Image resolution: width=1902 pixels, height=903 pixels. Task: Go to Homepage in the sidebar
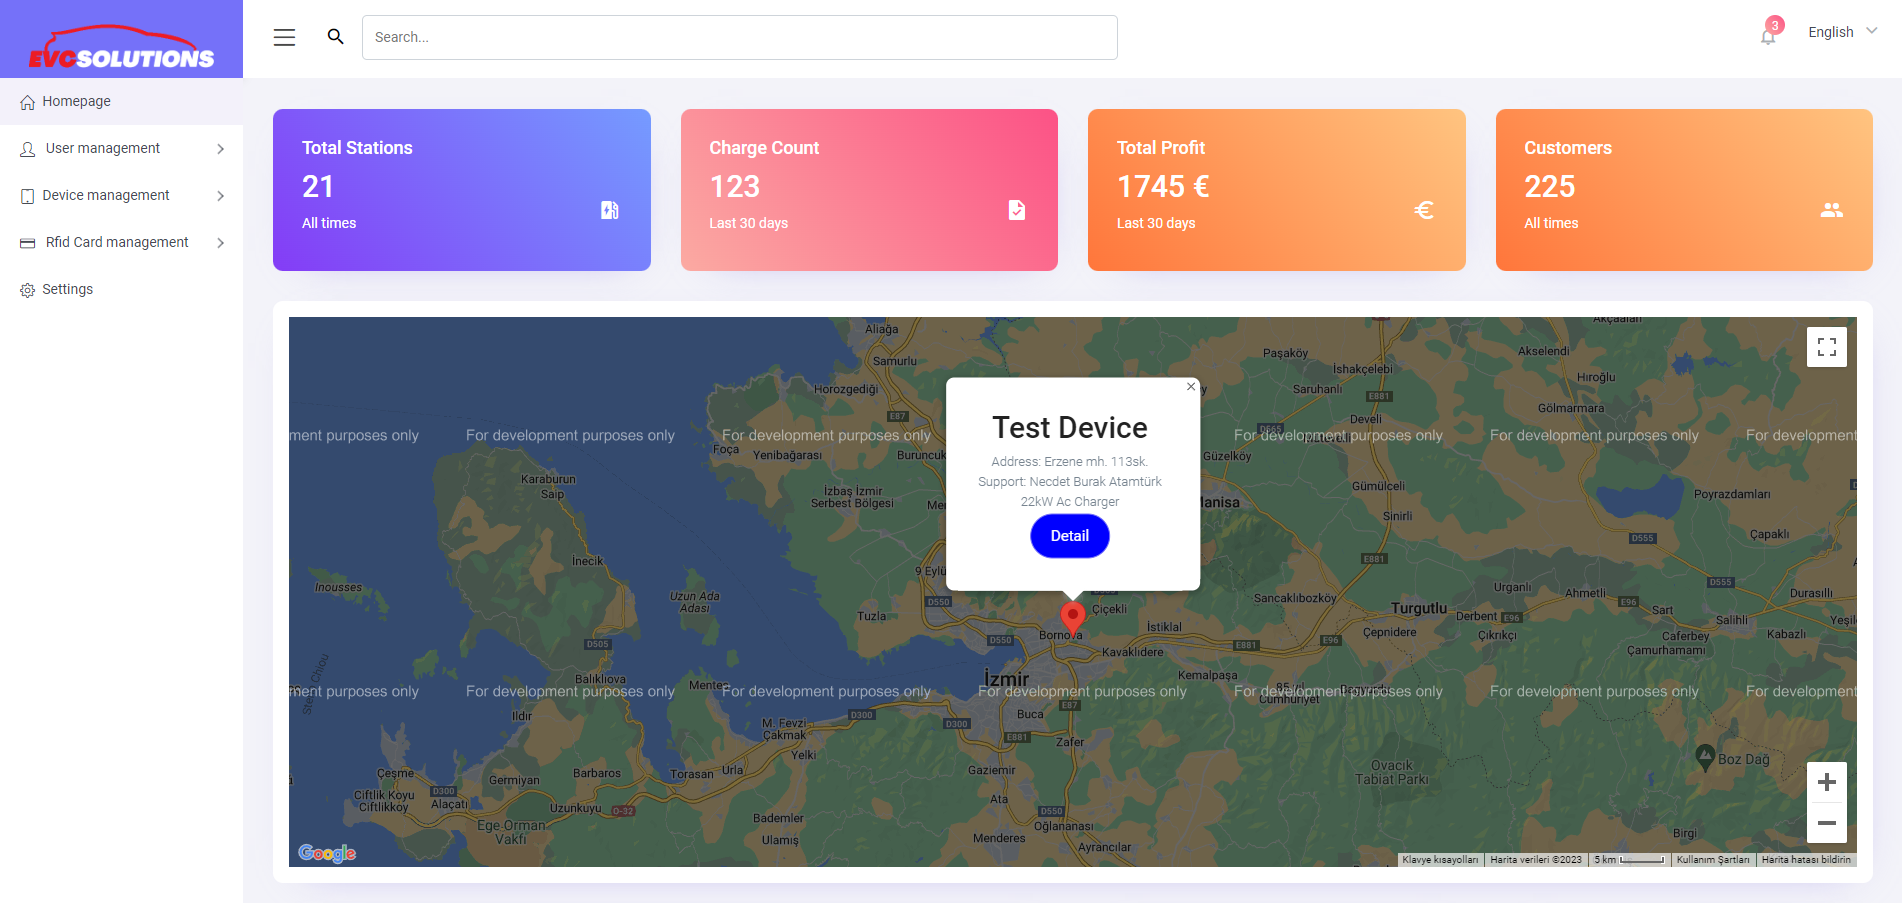tap(77, 101)
